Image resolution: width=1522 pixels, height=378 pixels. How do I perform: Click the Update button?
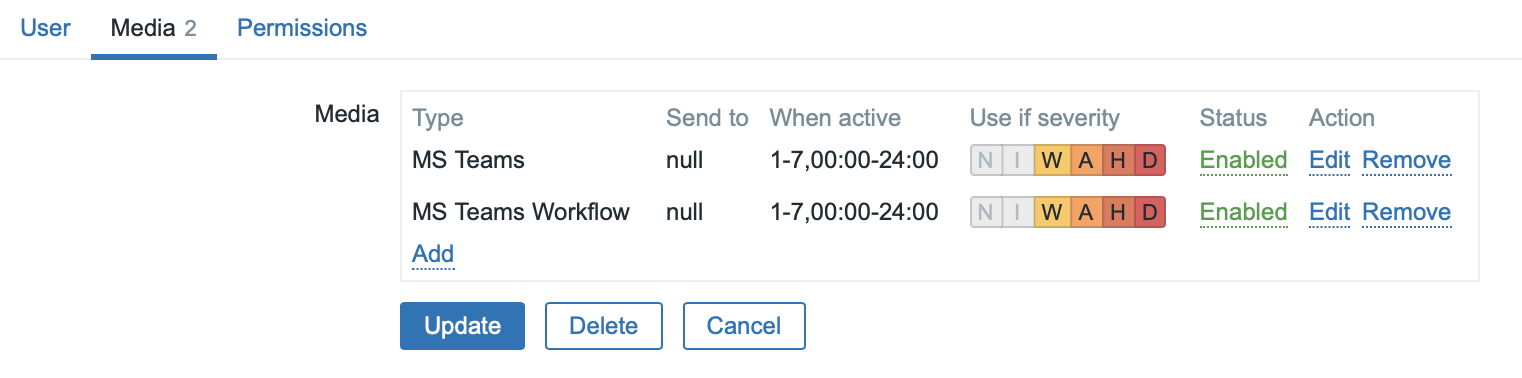coord(462,326)
